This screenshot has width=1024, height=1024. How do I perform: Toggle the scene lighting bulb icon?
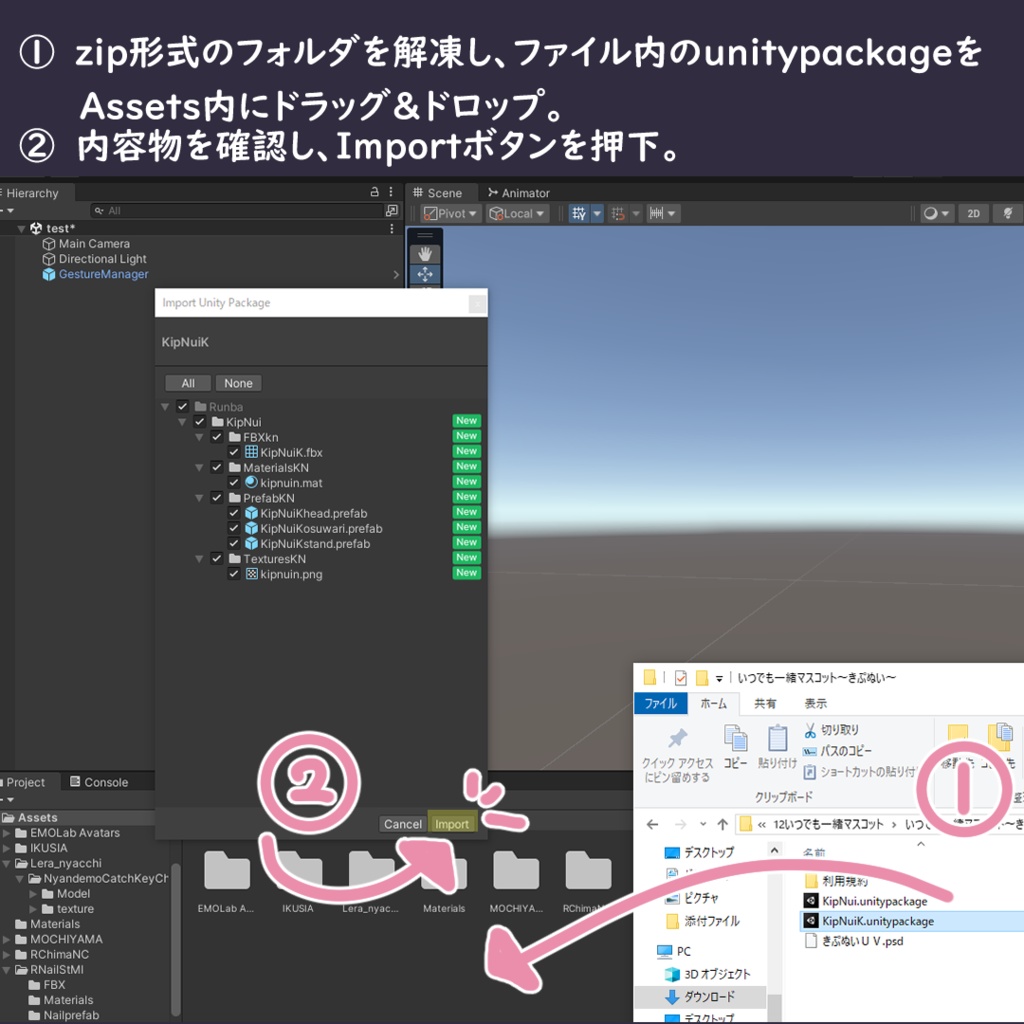(x=1007, y=213)
